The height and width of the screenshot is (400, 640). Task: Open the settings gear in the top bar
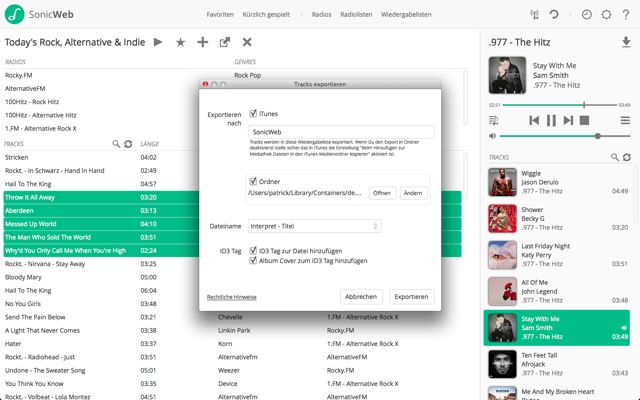(605, 14)
